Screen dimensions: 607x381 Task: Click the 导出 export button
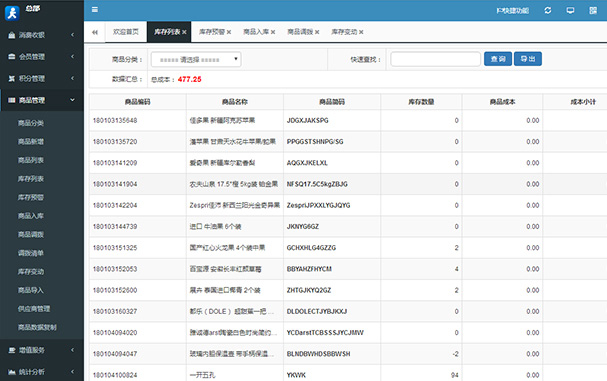[x=528, y=59]
